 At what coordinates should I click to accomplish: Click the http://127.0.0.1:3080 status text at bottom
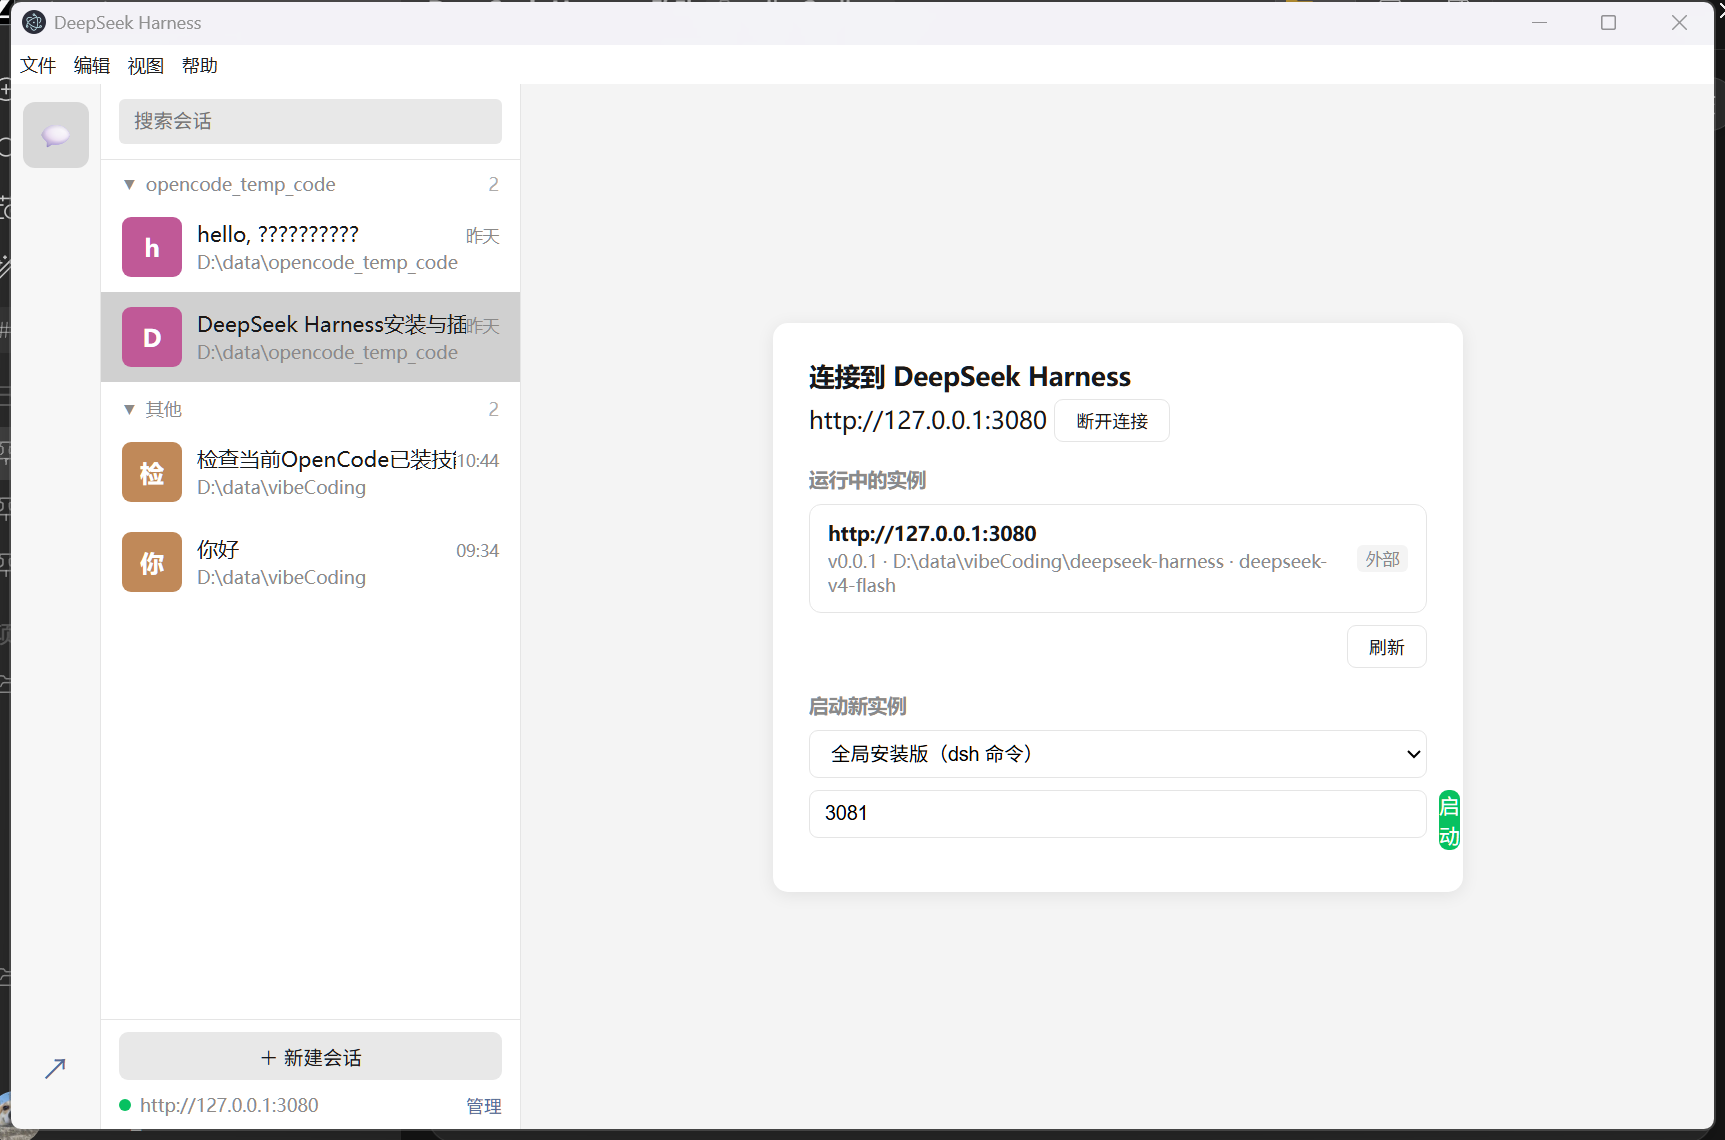tap(229, 1105)
